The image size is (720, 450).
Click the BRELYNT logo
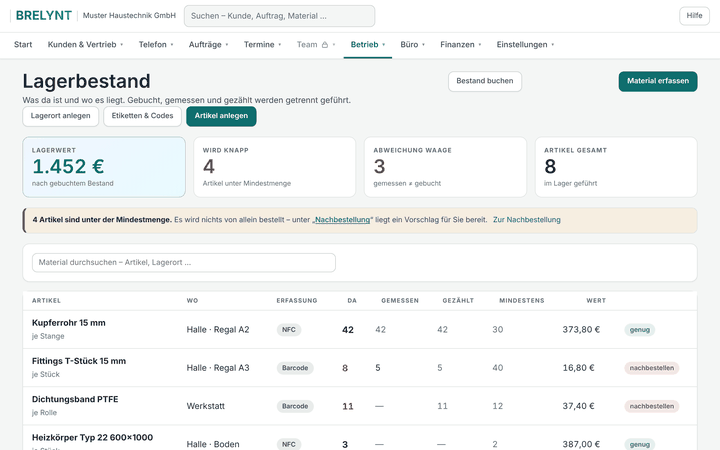44,16
